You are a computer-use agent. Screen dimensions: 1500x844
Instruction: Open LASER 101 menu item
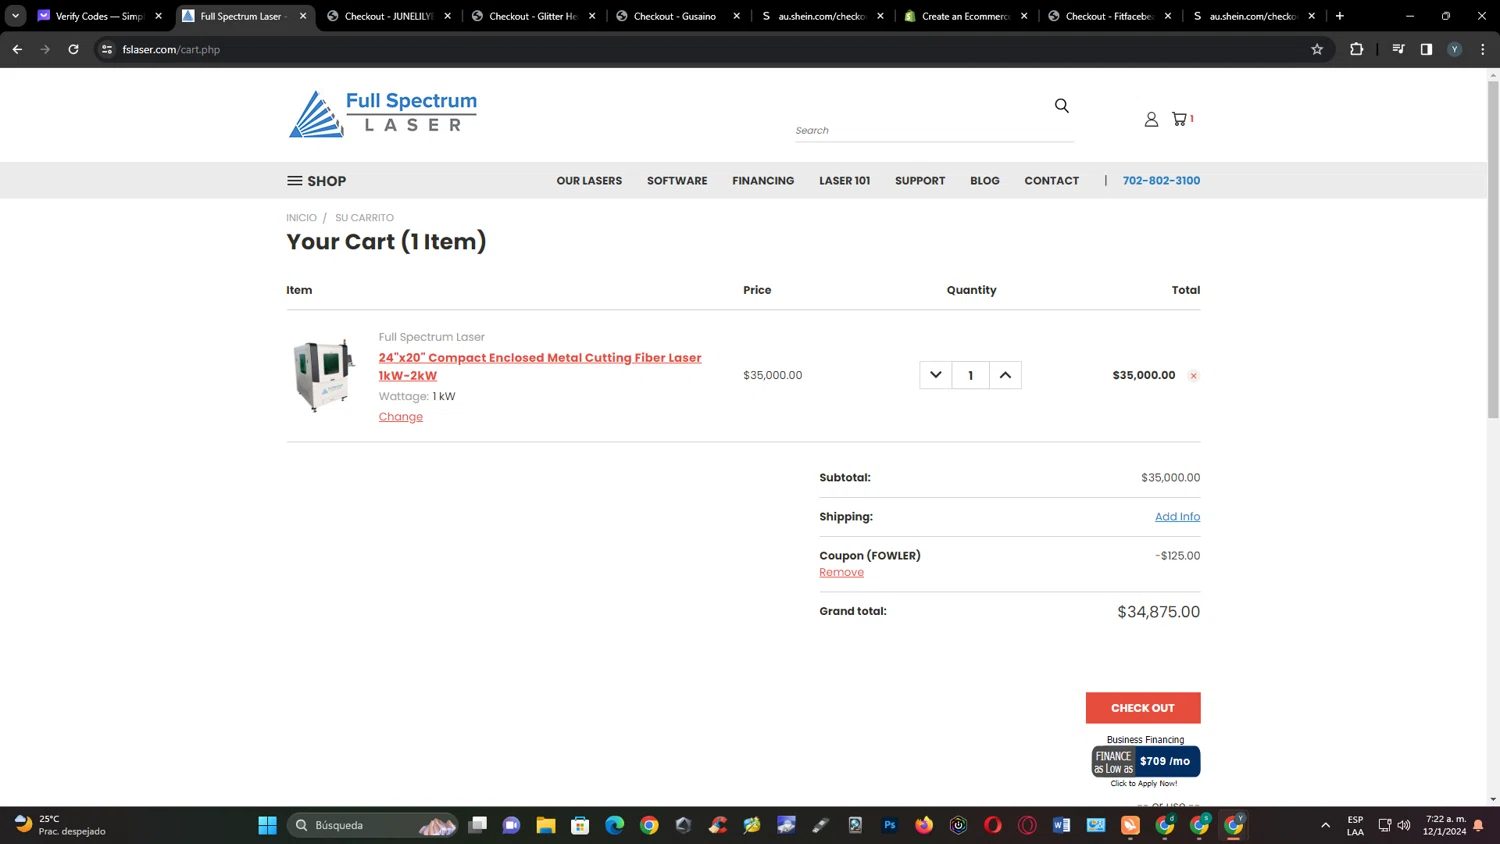pos(844,181)
